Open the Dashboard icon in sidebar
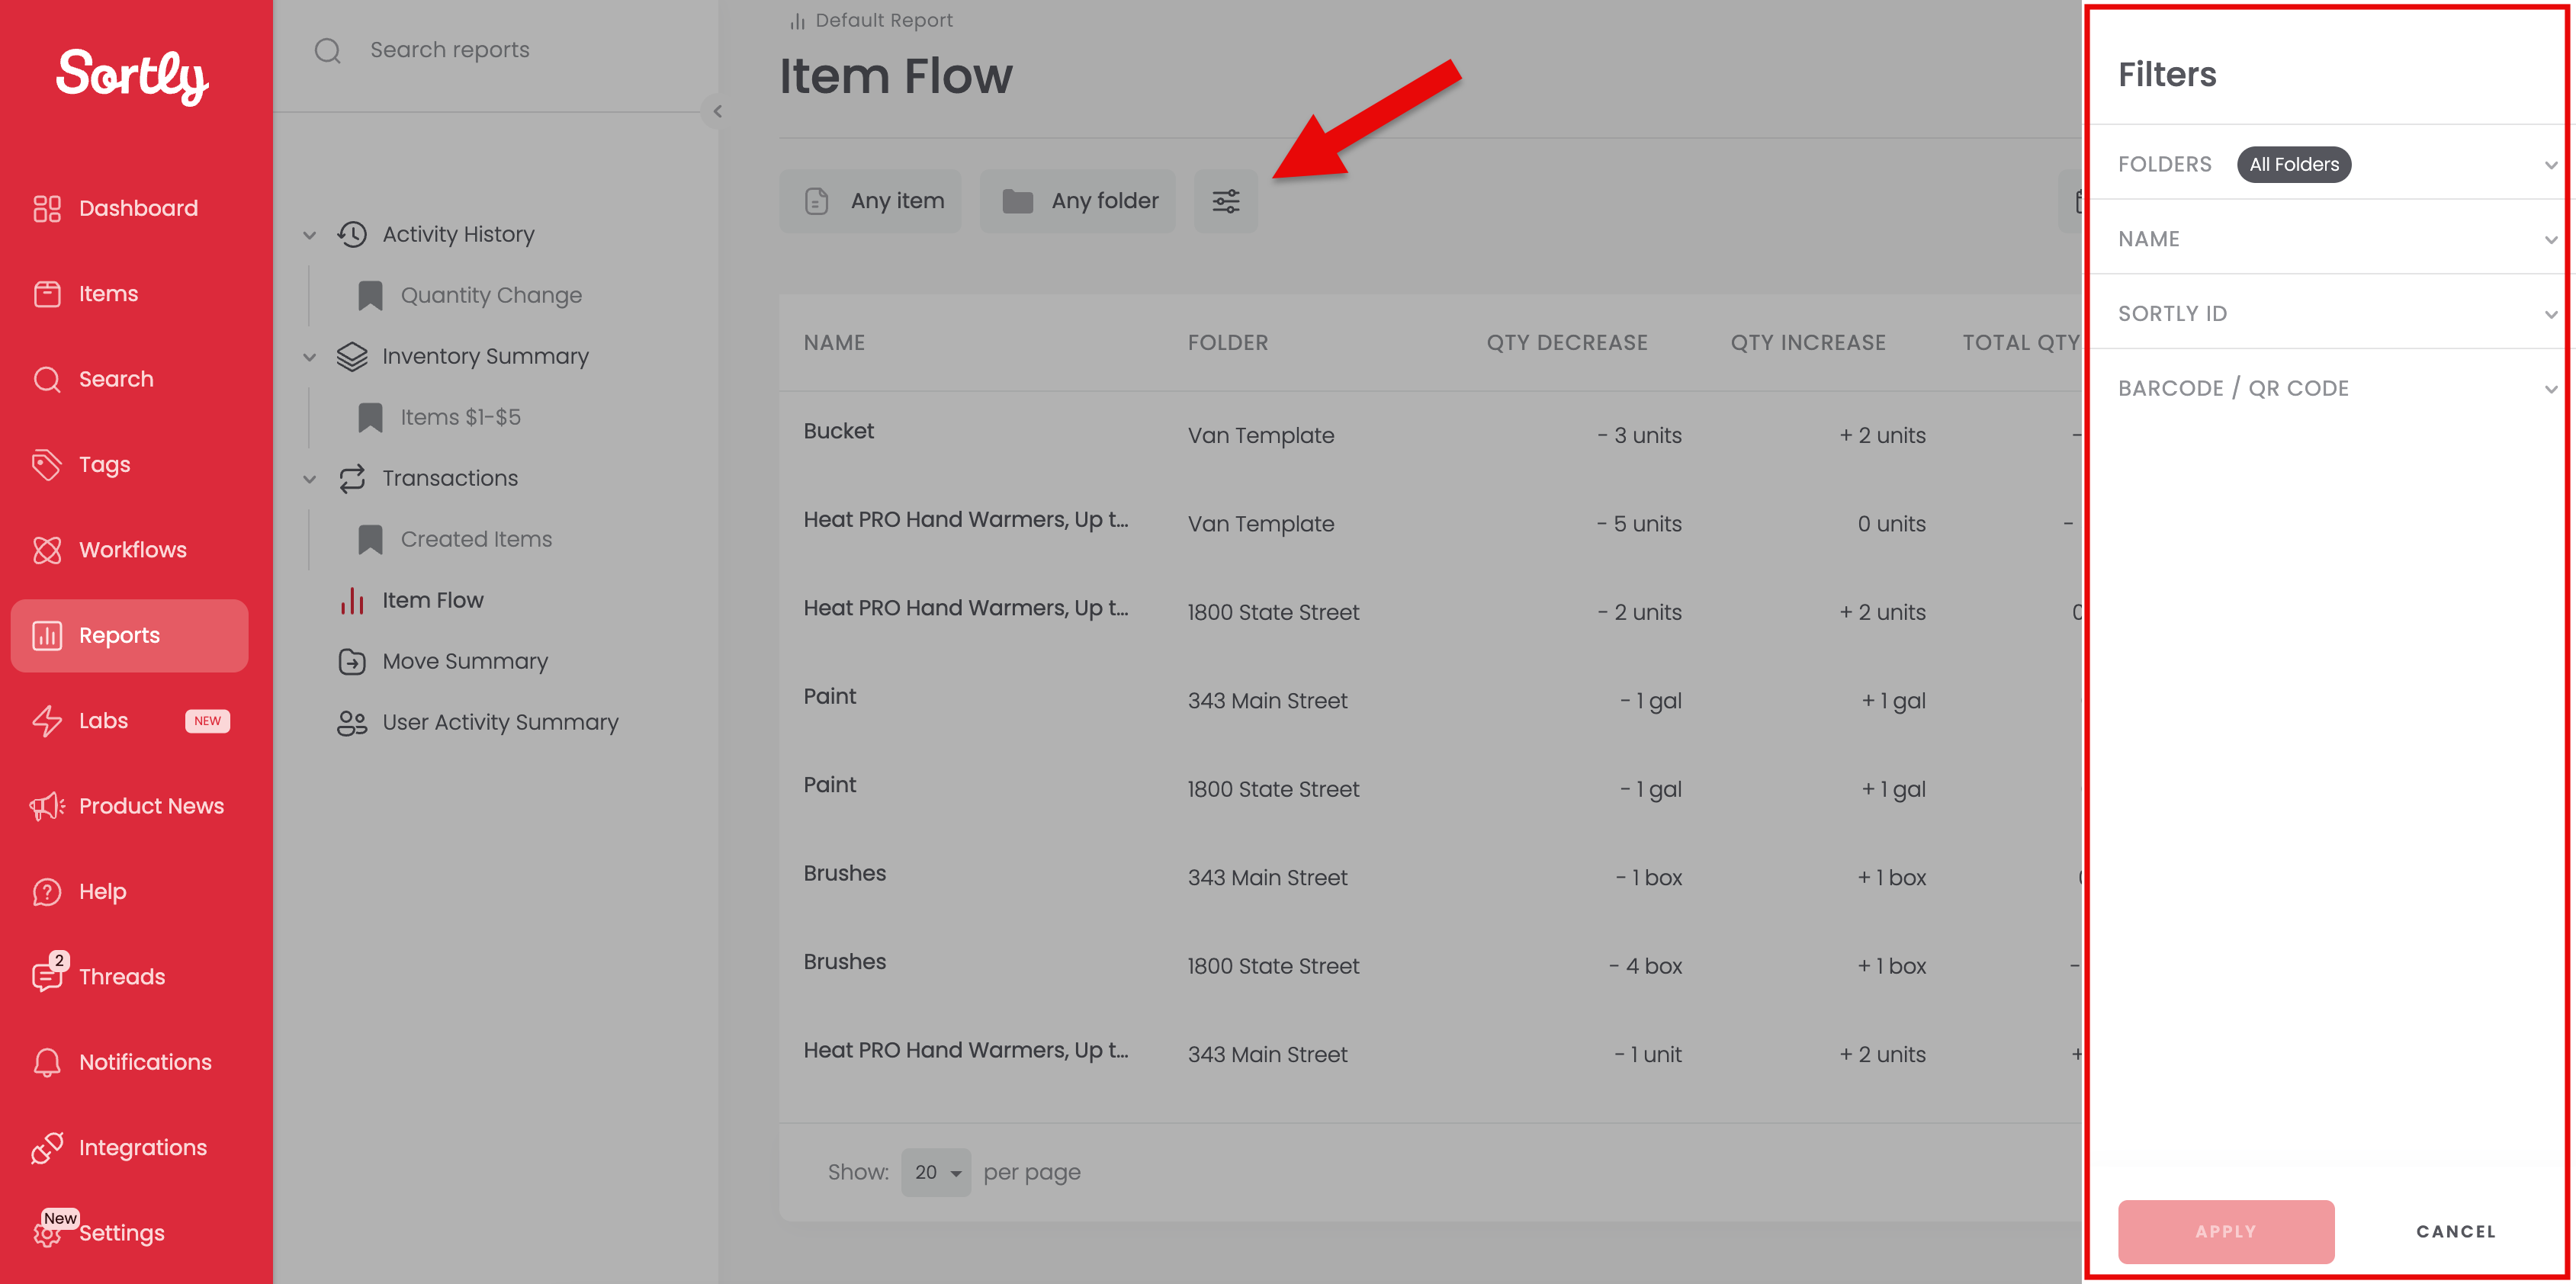 tap(47, 208)
